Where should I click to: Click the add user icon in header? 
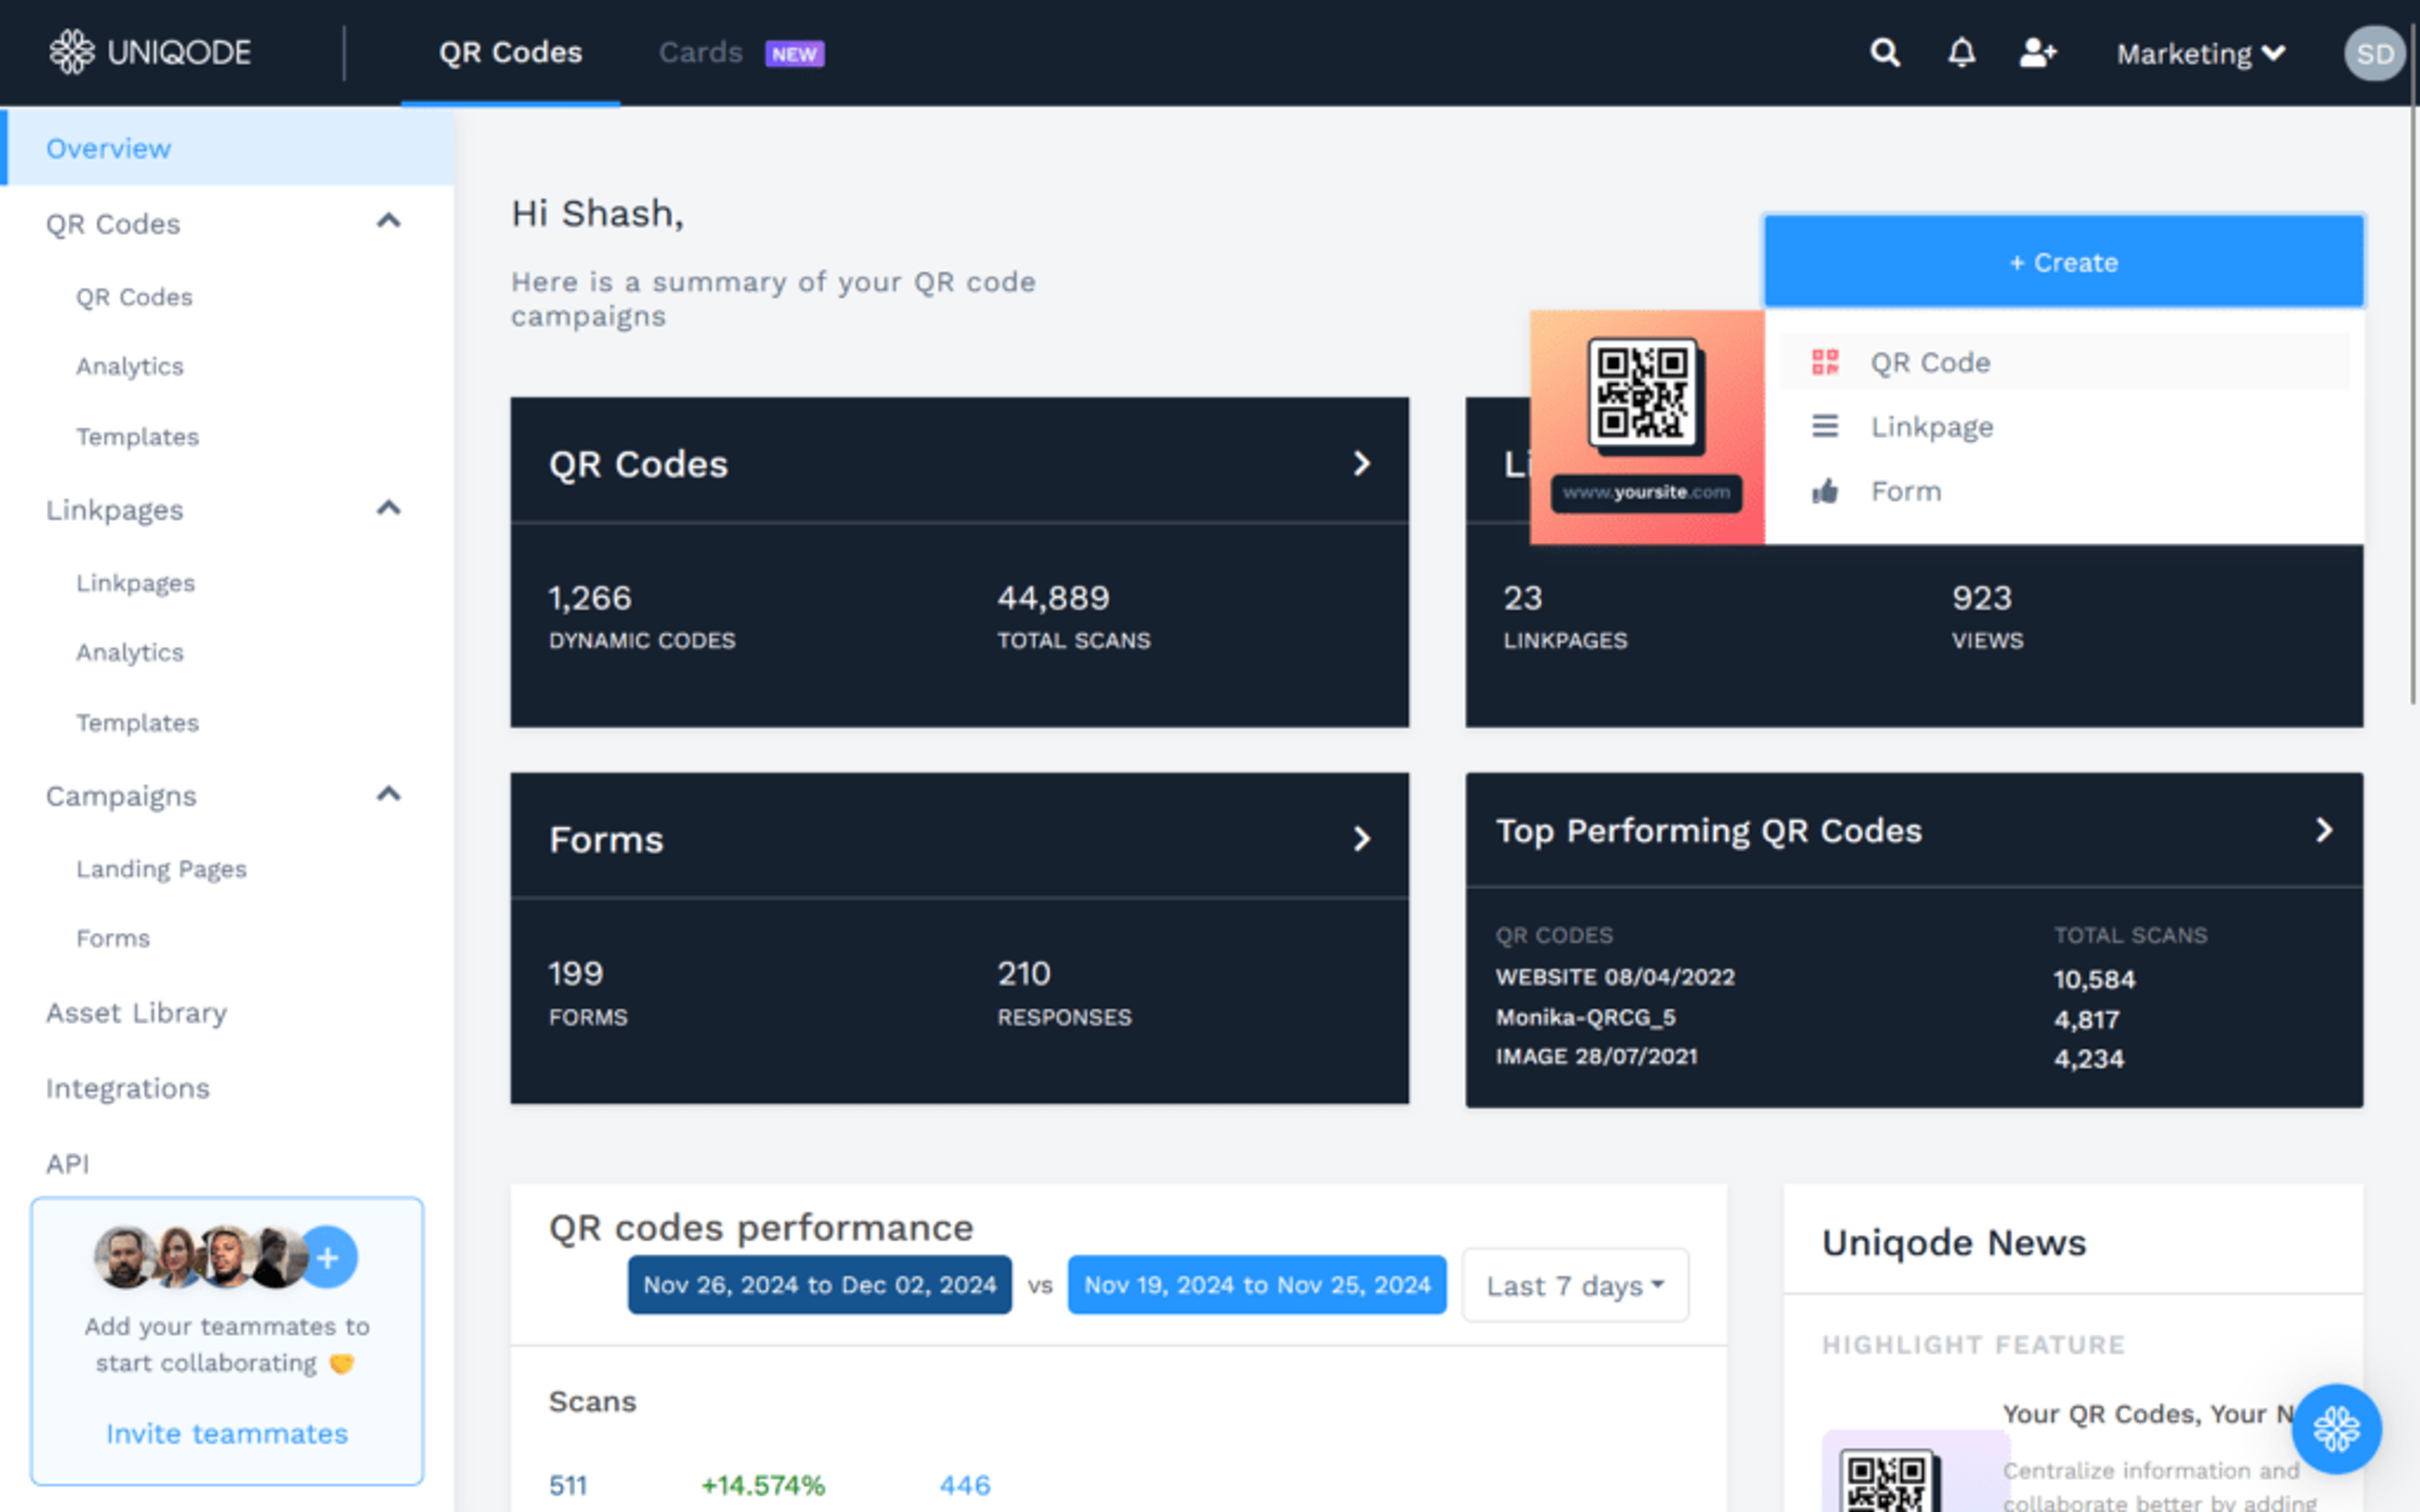coord(2038,52)
